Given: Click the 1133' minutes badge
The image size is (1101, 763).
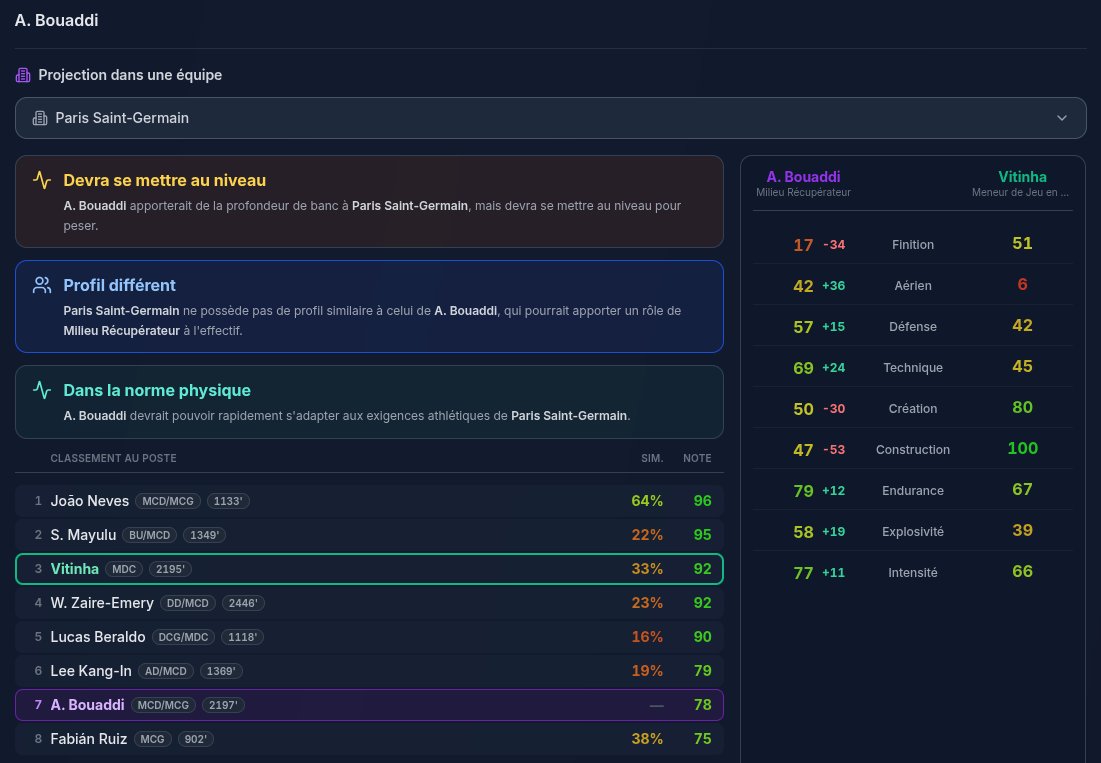Looking at the screenshot, I should coord(228,501).
